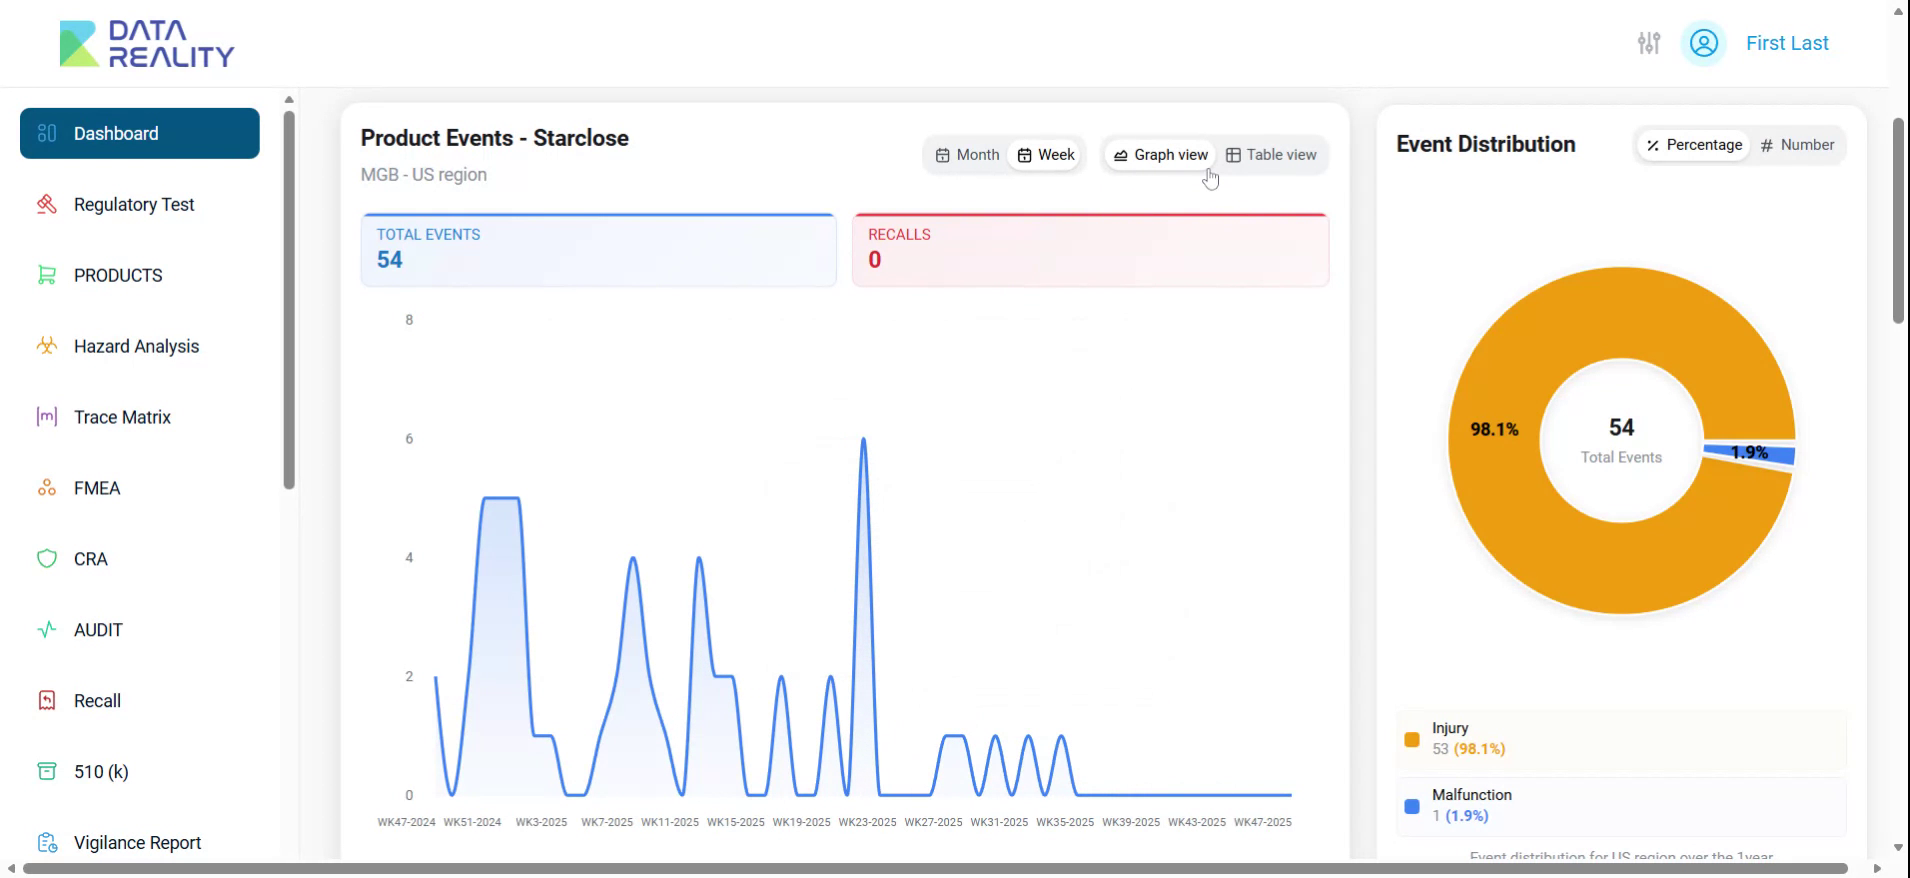1910x878 pixels.
Task: Click the orange Injury legend swatch
Action: (1412, 740)
